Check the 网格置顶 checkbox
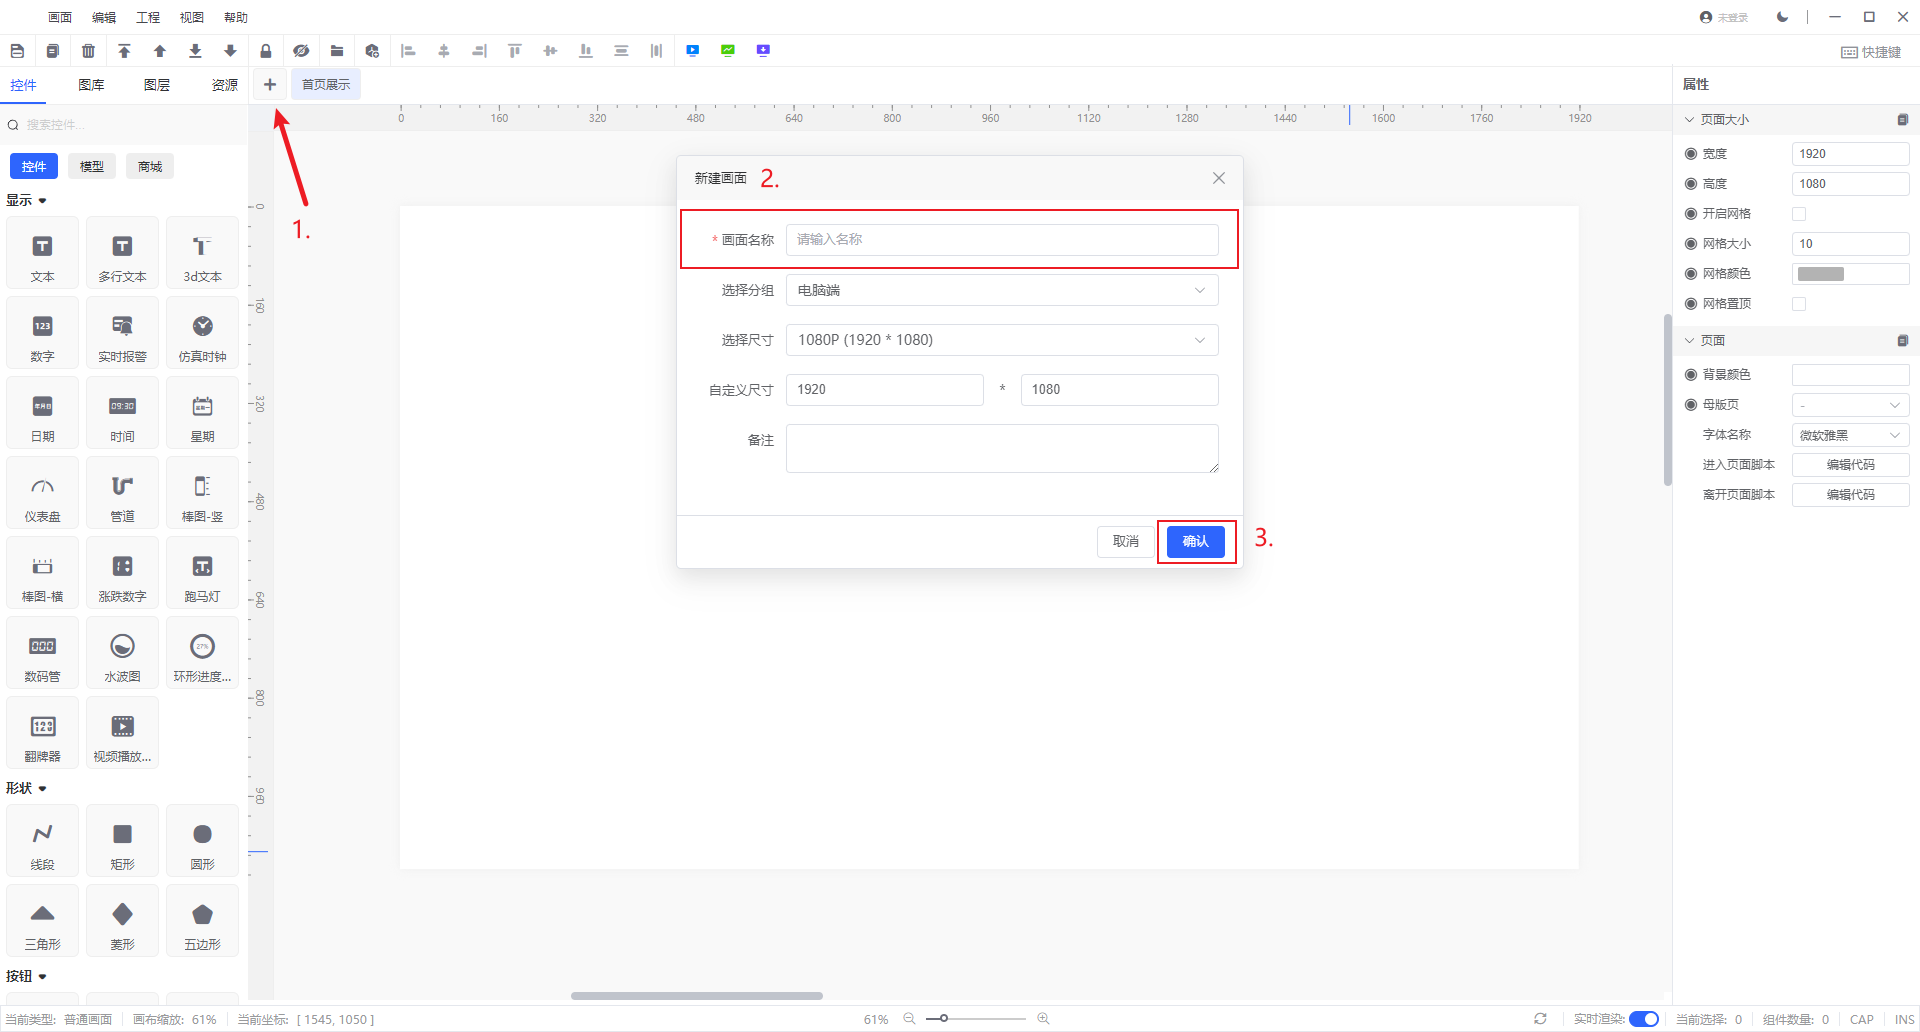 [1799, 304]
